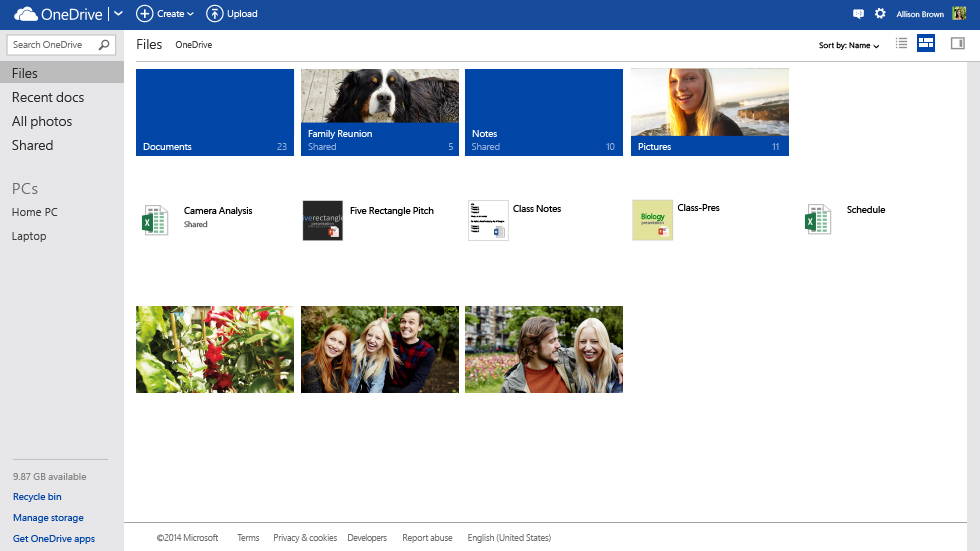Switch to thumbnails tile view
This screenshot has height=551, width=980.
click(x=926, y=44)
